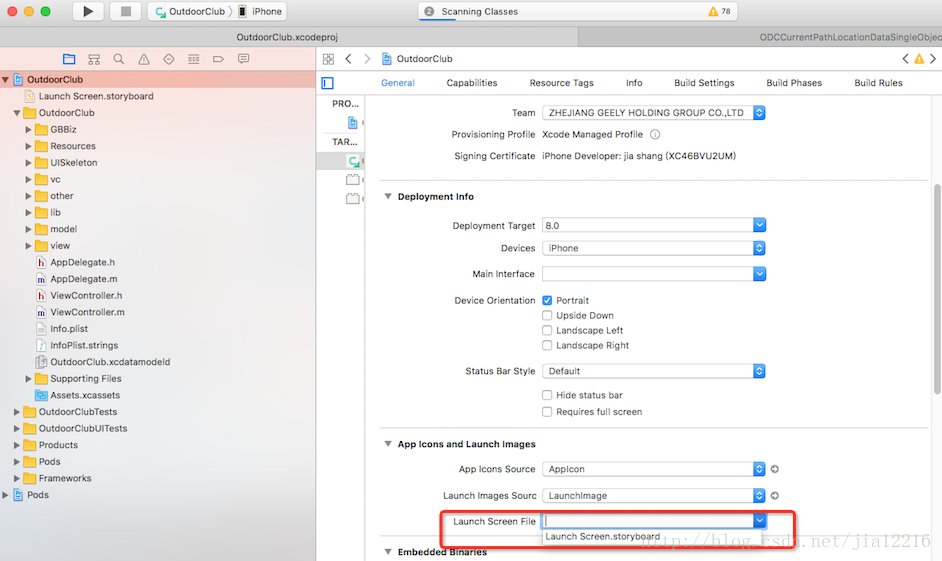Viewport: 942px width, 561px height.
Task: Open Status Bar Style dropdown
Action: click(x=654, y=371)
